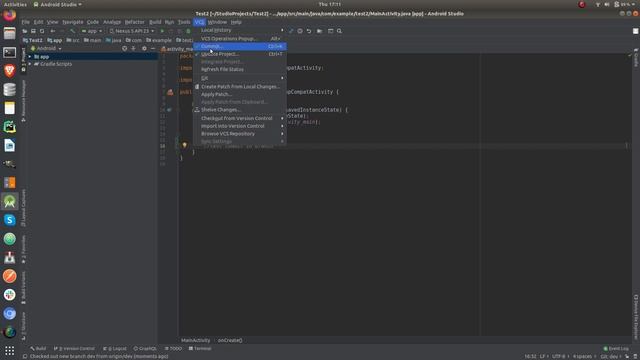Open the Window menu

coord(217,22)
